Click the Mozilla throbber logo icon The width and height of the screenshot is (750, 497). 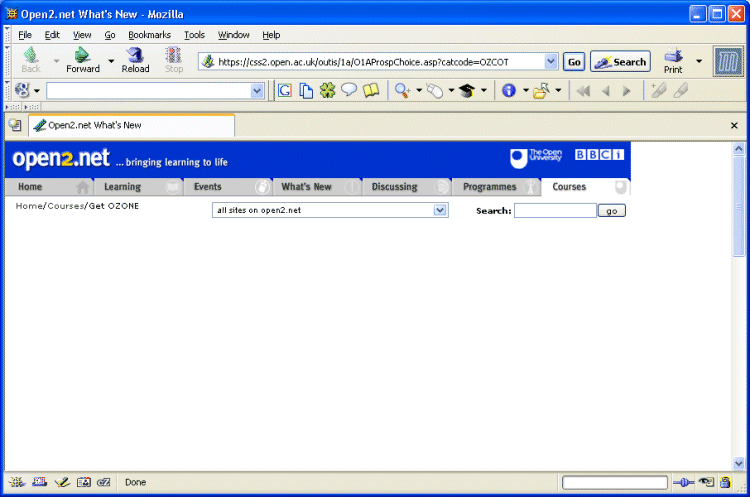728,61
